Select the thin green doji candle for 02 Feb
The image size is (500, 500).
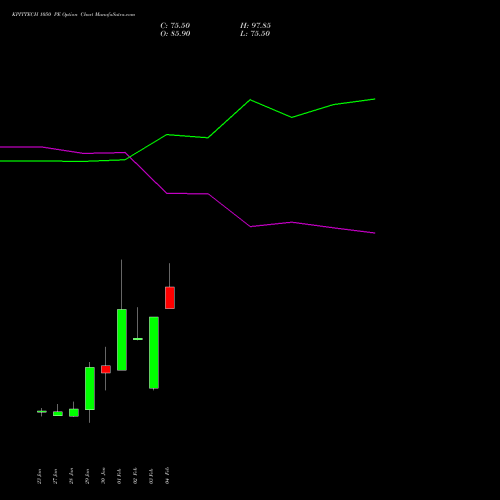pos(138,339)
